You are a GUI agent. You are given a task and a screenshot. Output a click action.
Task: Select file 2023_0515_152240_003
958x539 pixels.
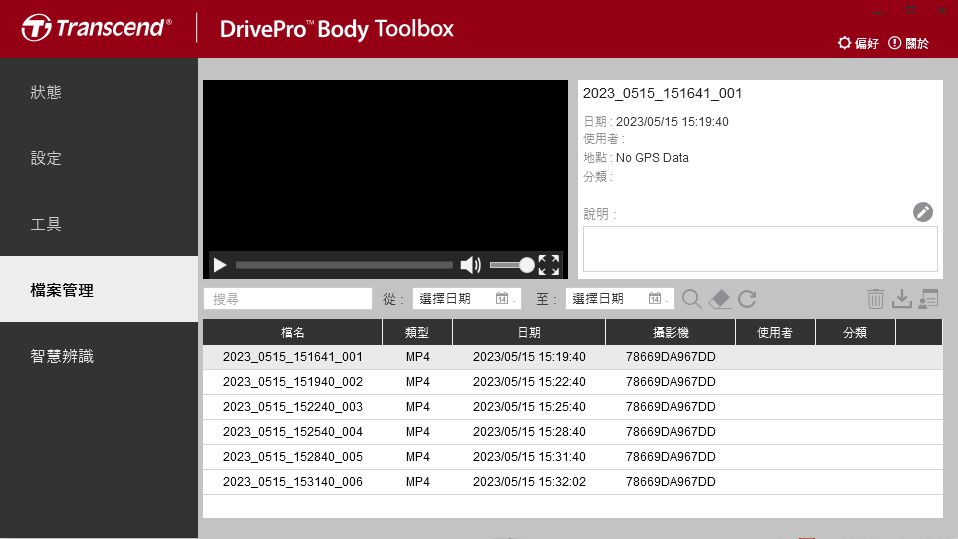coord(572,407)
